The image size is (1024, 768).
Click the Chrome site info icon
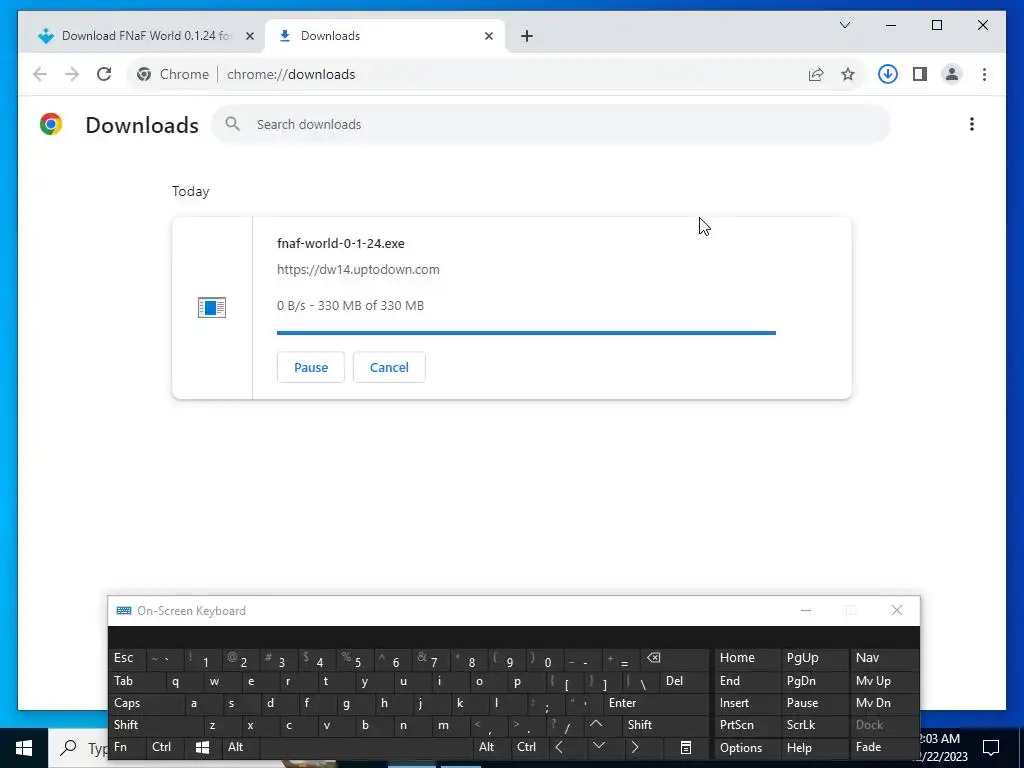click(144, 74)
